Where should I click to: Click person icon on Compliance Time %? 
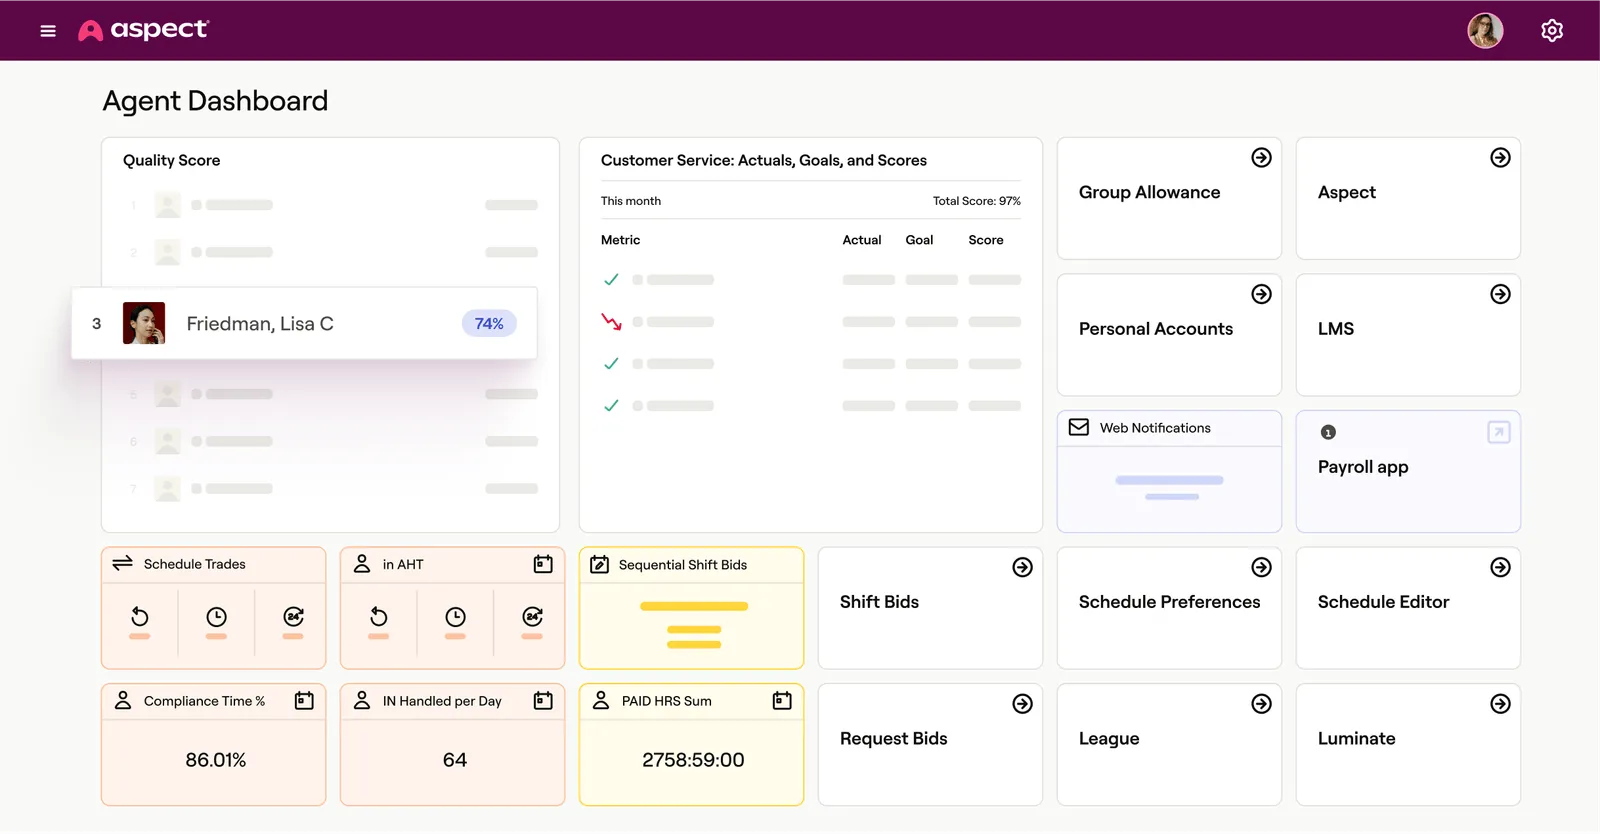coord(123,700)
